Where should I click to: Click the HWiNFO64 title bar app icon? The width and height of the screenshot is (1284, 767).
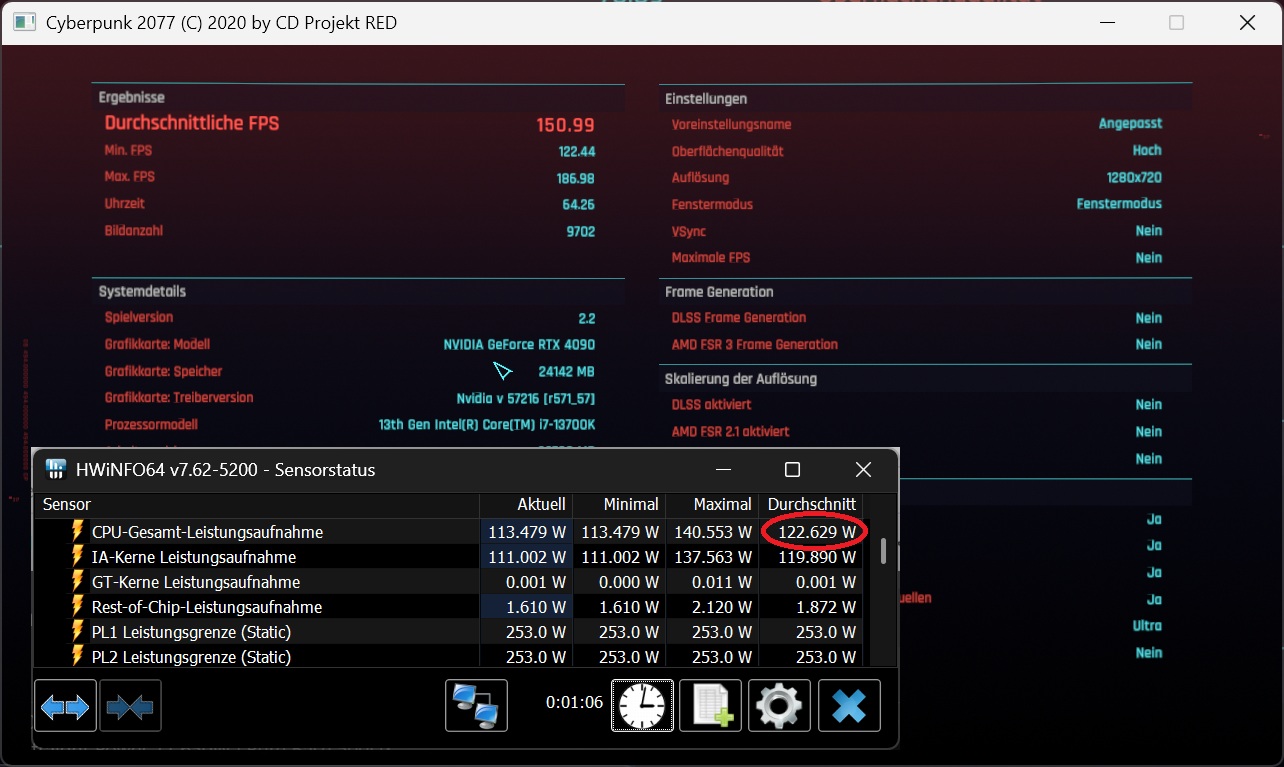click(x=56, y=470)
